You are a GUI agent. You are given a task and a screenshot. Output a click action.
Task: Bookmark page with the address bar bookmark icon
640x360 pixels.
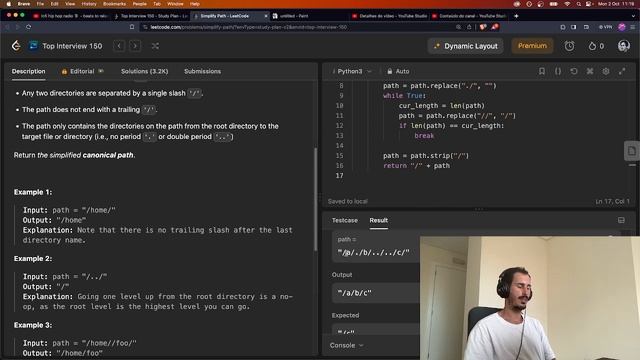tap(132, 27)
